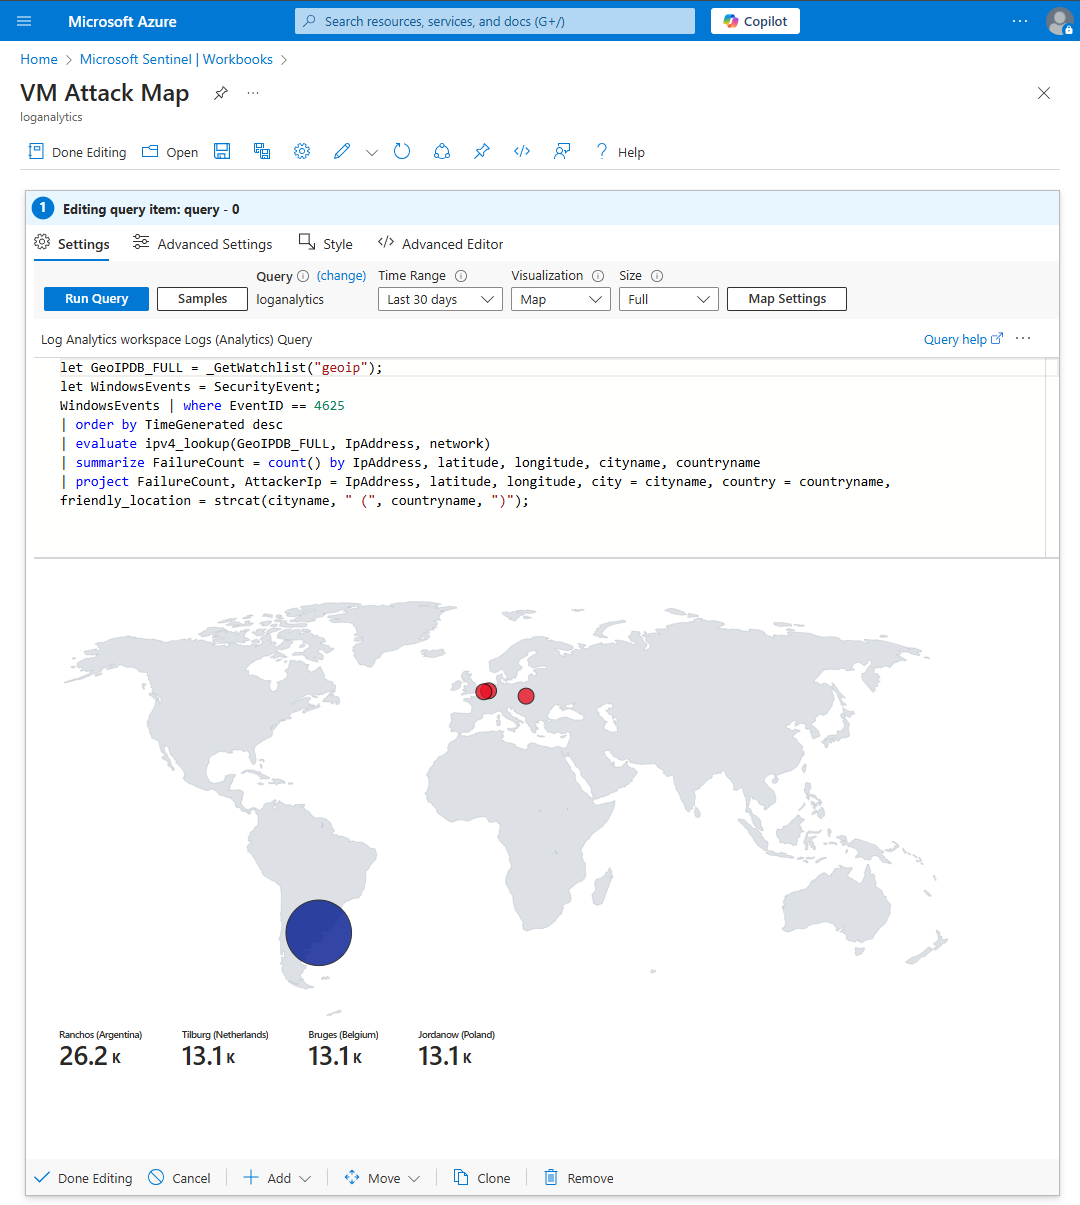
Task: Pin the workbook to dashboard
Action: click(x=482, y=151)
